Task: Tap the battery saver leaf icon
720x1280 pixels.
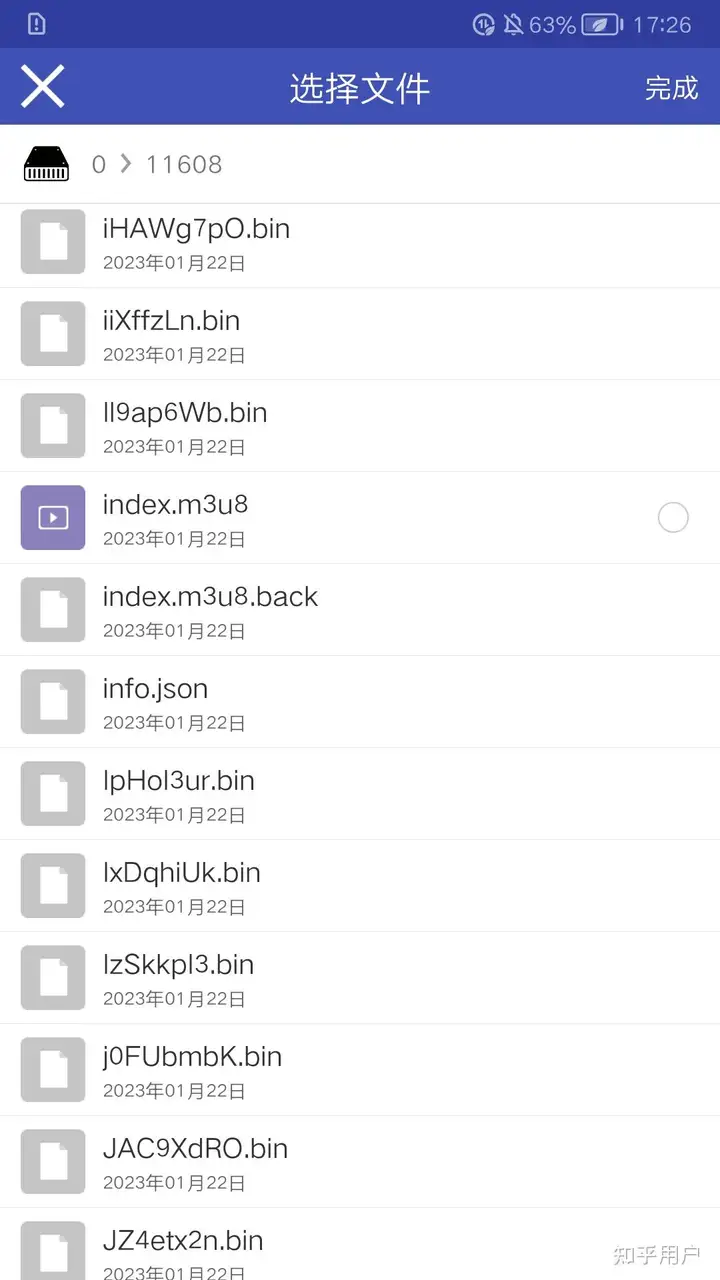Action: click(603, 24)
